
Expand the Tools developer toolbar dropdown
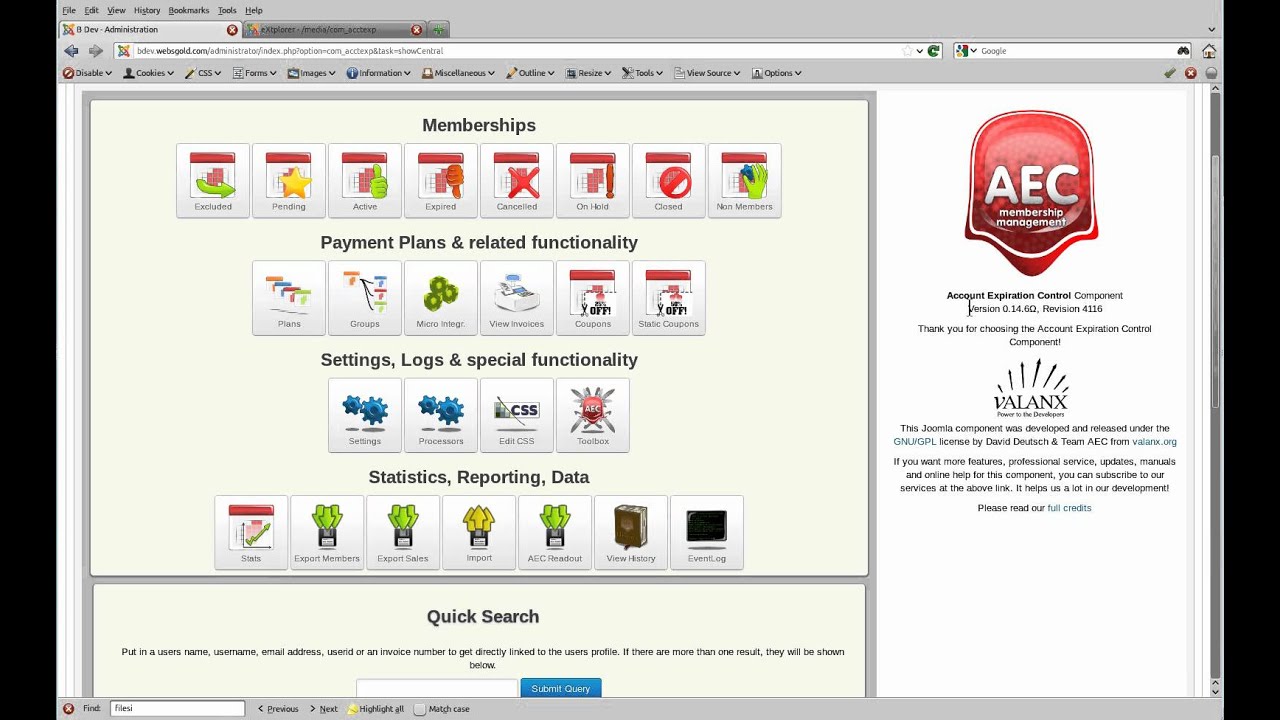tap(643, 73)
